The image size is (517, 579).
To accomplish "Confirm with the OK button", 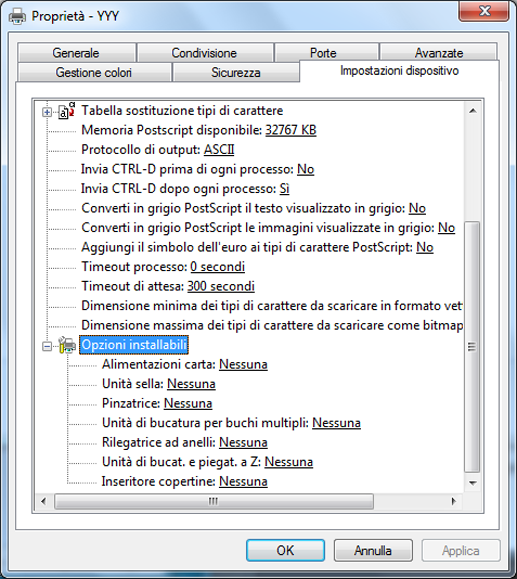I will 285,550.
